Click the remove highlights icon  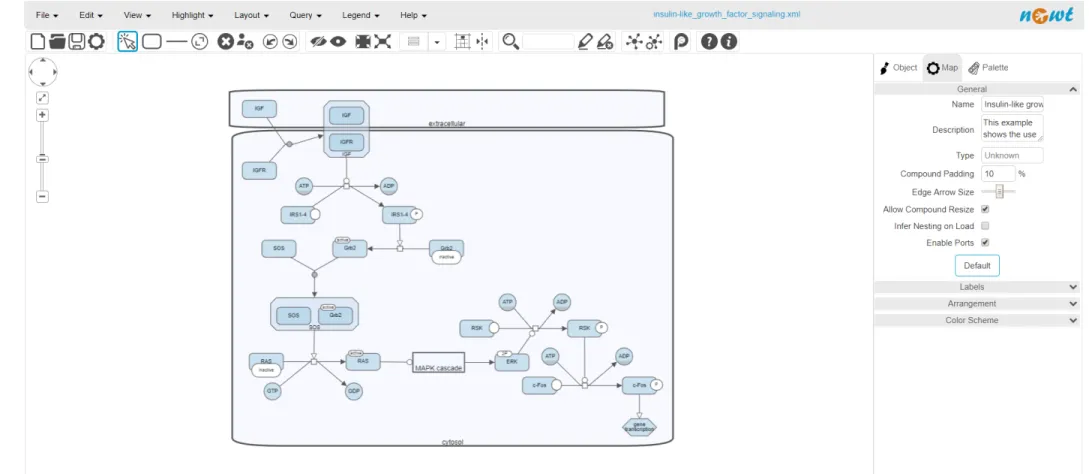(x=605, y=42)
